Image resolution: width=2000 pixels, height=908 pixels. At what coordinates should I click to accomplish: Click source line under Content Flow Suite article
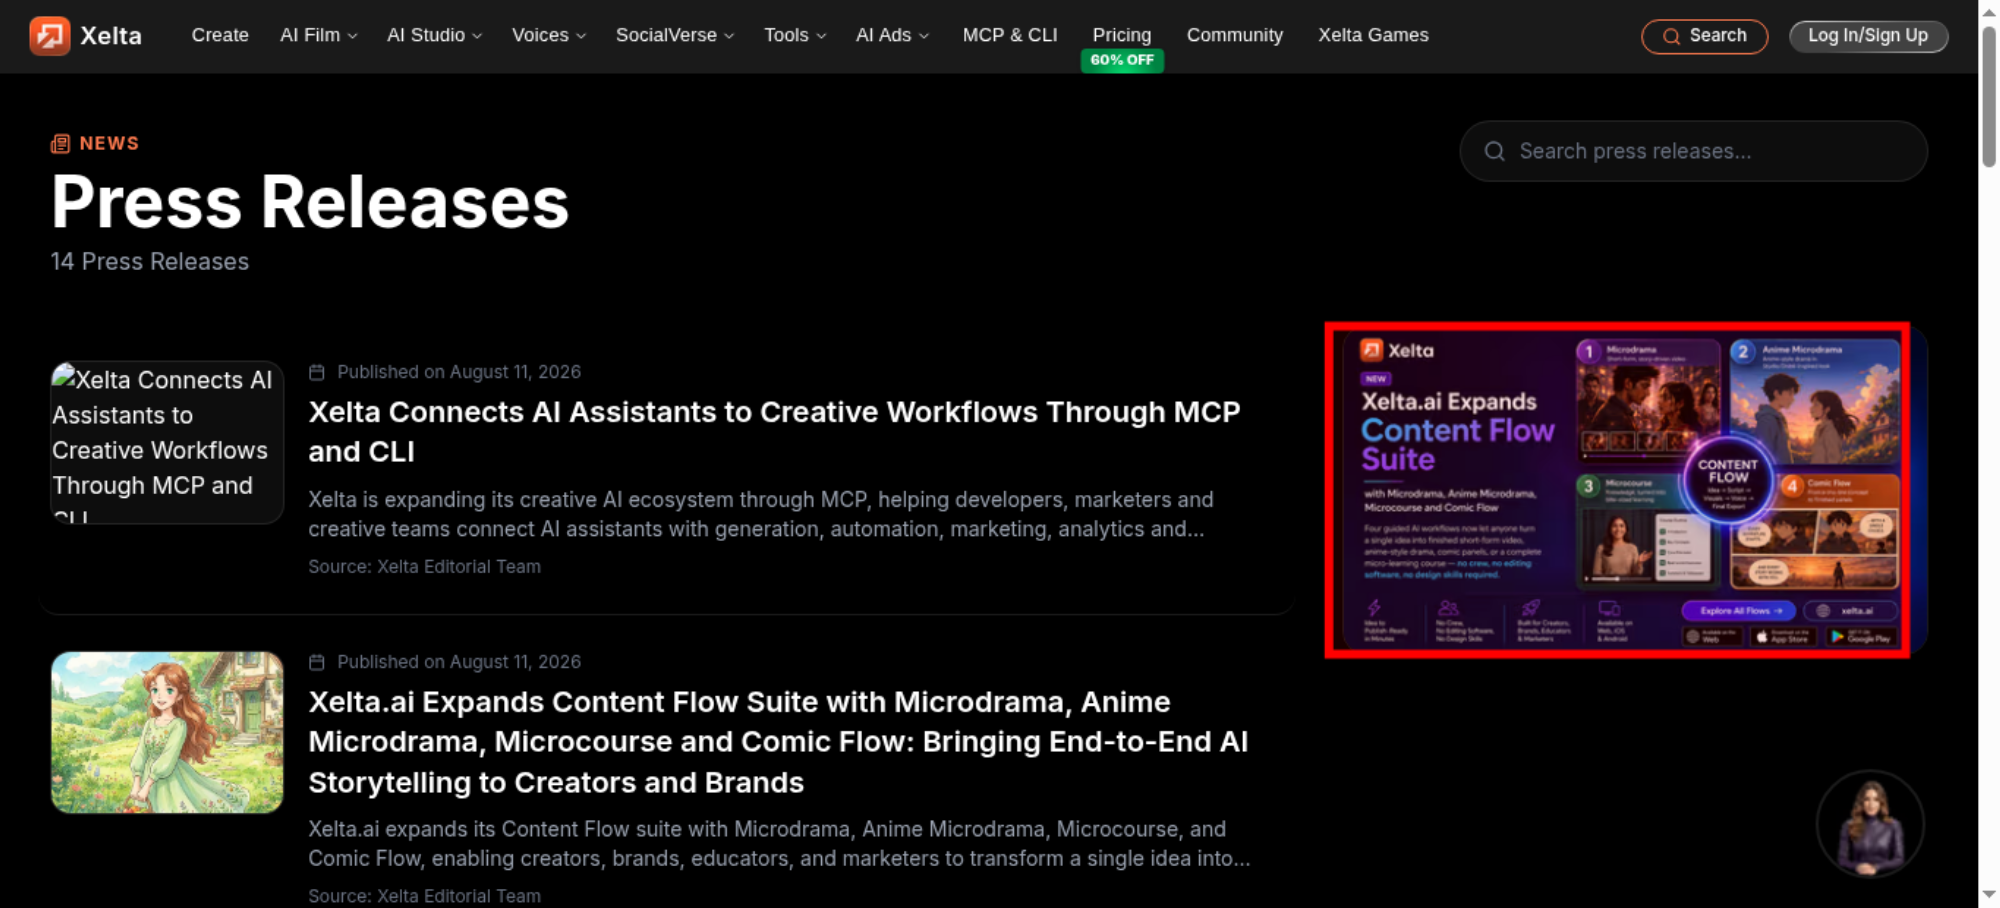[424, 896]
